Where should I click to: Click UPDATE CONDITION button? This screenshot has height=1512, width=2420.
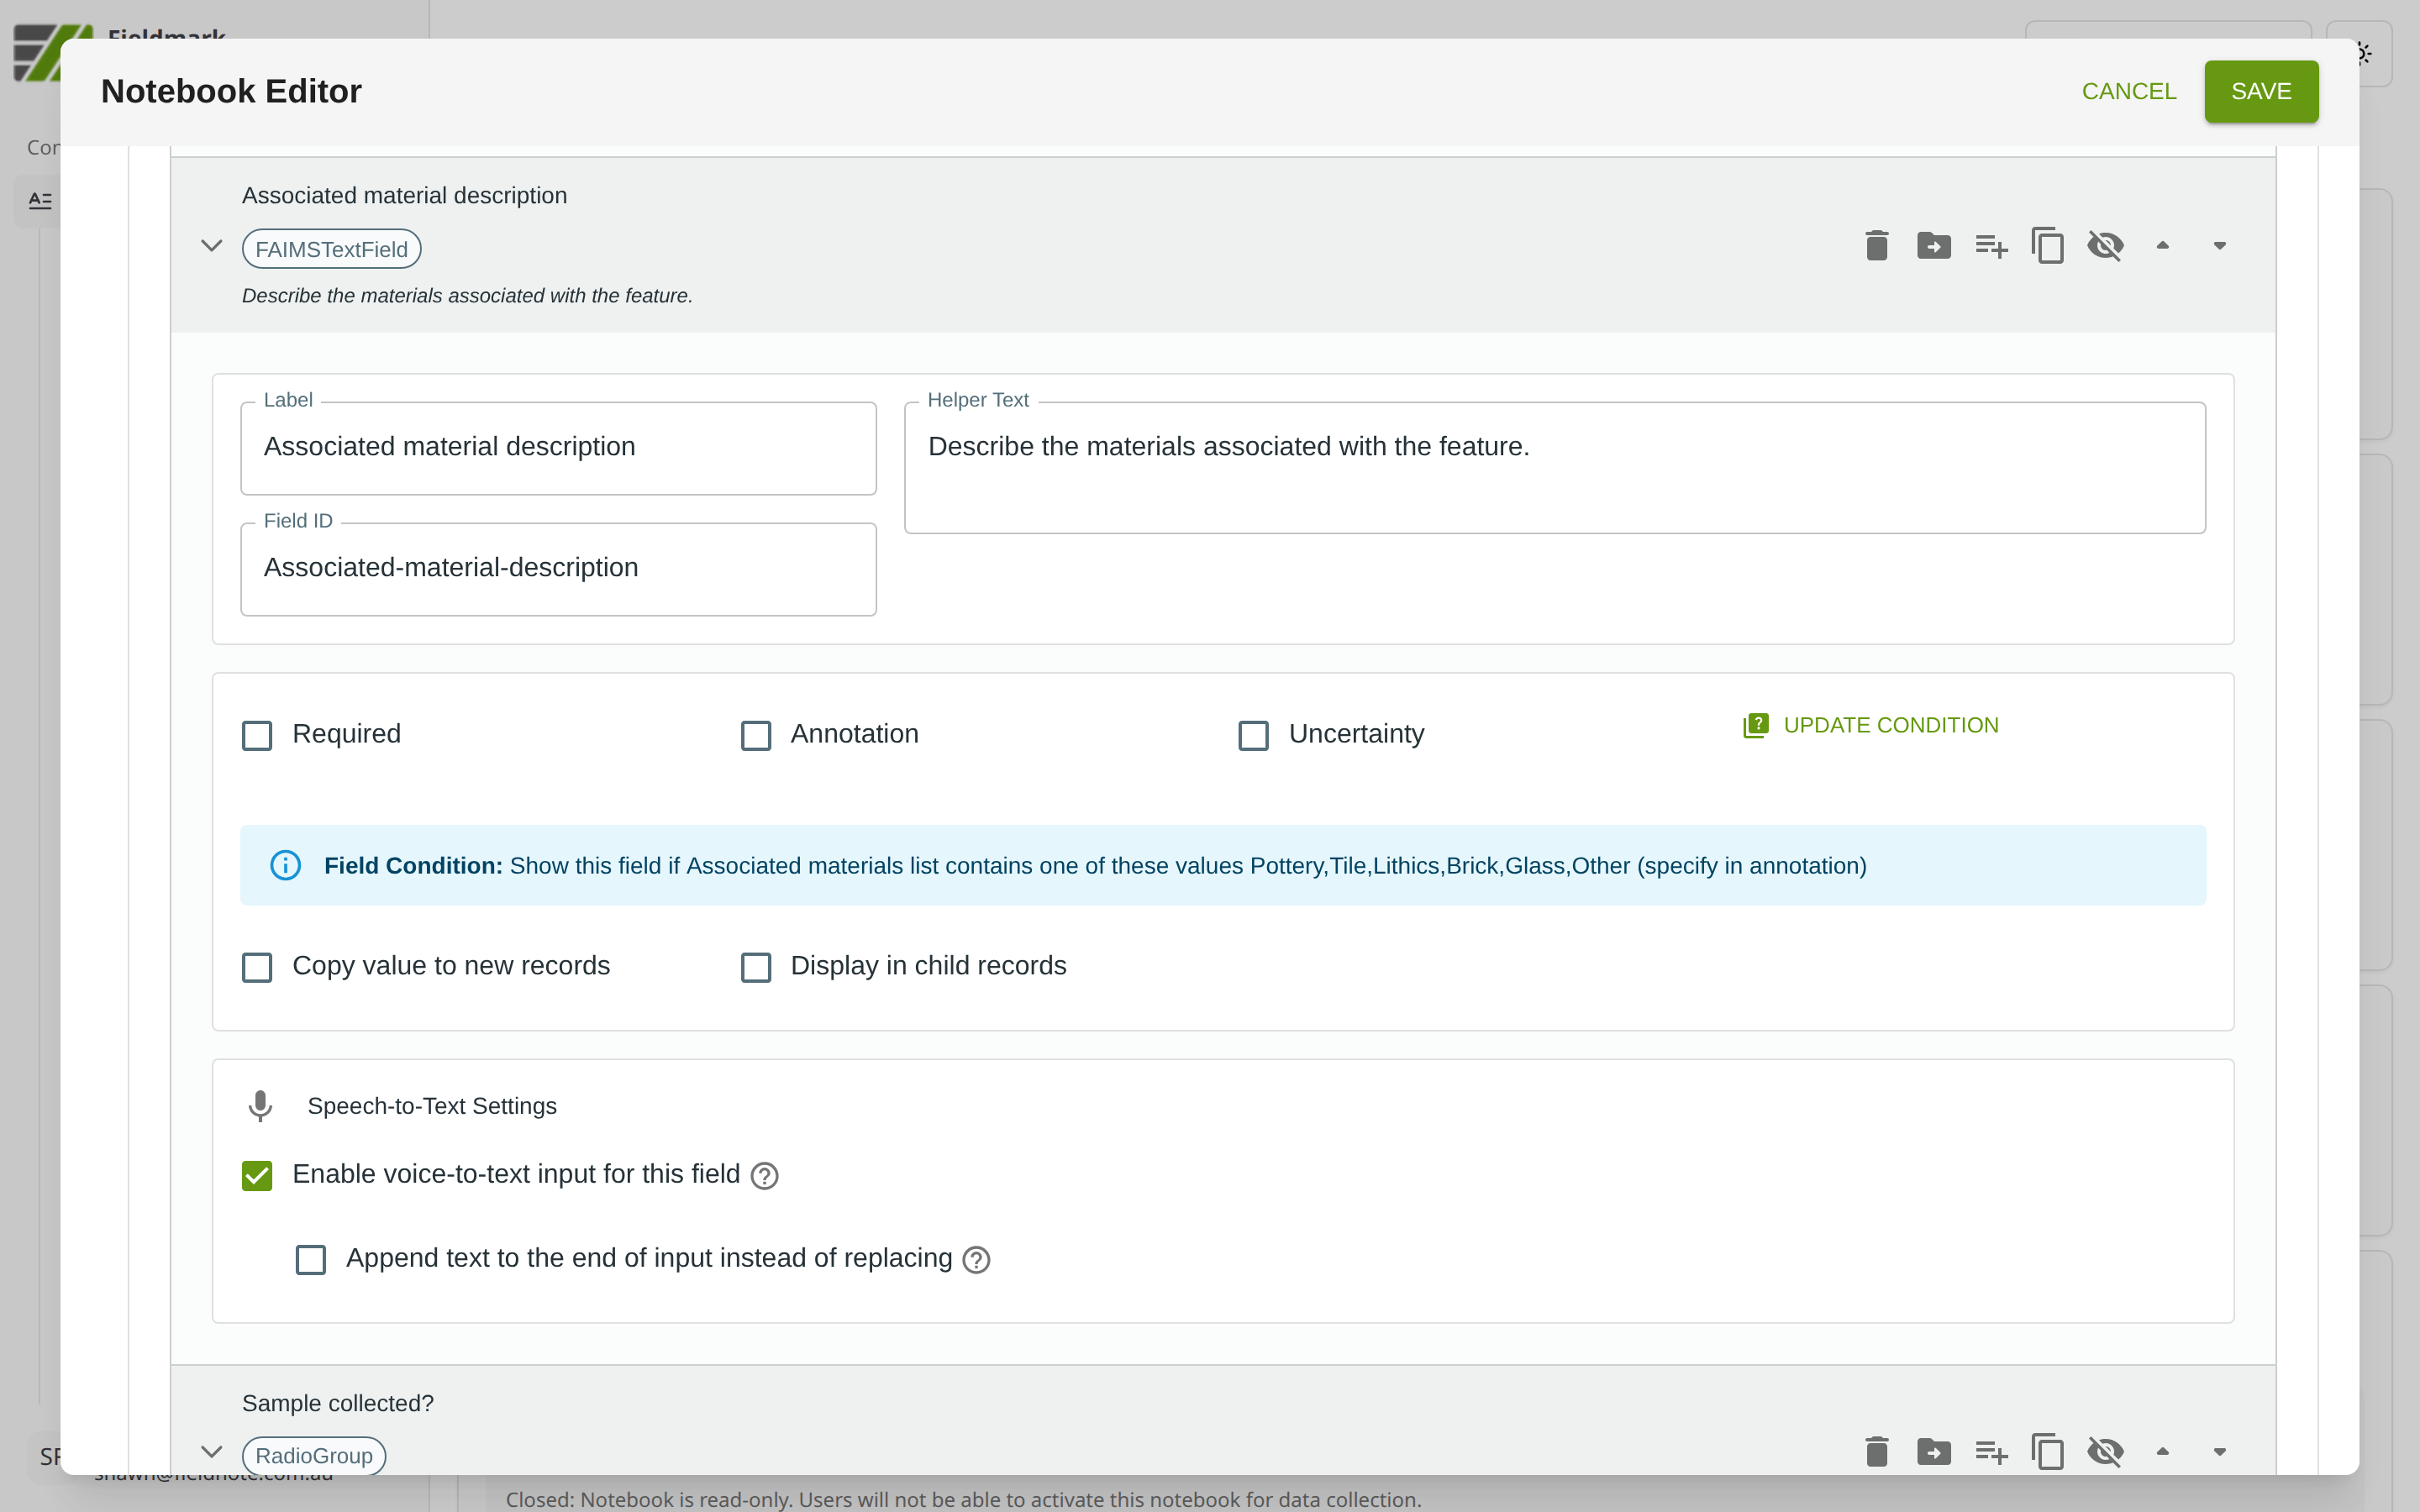pos(1871,726)
